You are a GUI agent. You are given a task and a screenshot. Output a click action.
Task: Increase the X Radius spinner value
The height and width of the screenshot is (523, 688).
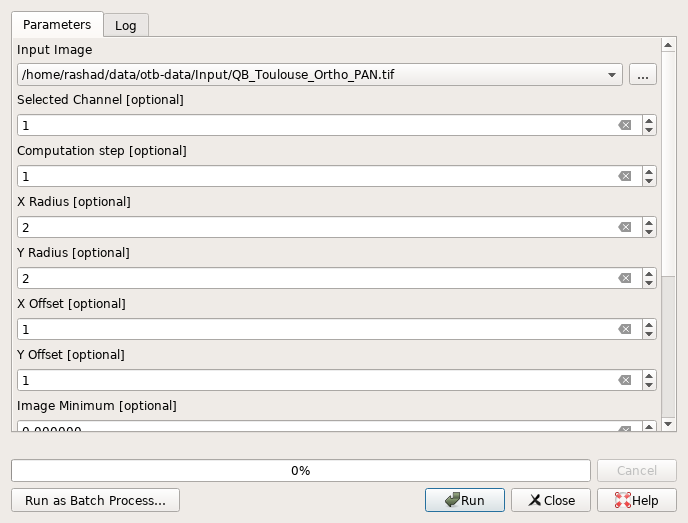[649, 222]
